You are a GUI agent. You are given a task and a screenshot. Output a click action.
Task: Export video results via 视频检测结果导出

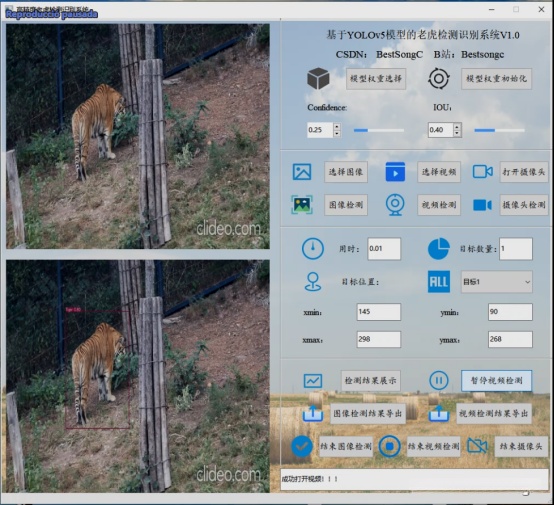493,413
